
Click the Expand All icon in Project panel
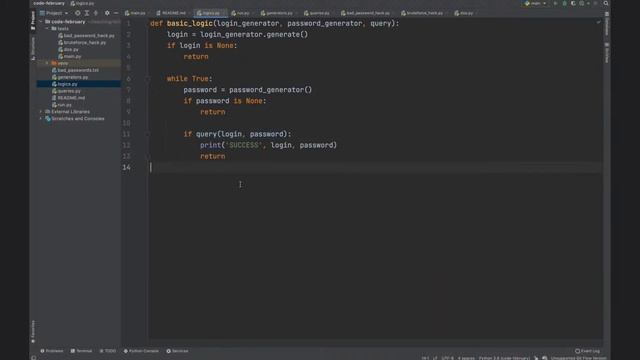[x=87, y=13]
